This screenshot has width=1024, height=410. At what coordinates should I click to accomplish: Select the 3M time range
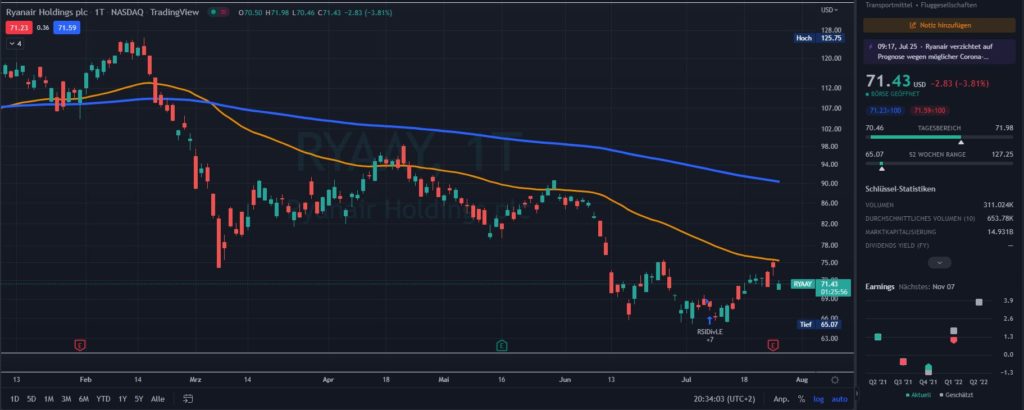[66, 399]
